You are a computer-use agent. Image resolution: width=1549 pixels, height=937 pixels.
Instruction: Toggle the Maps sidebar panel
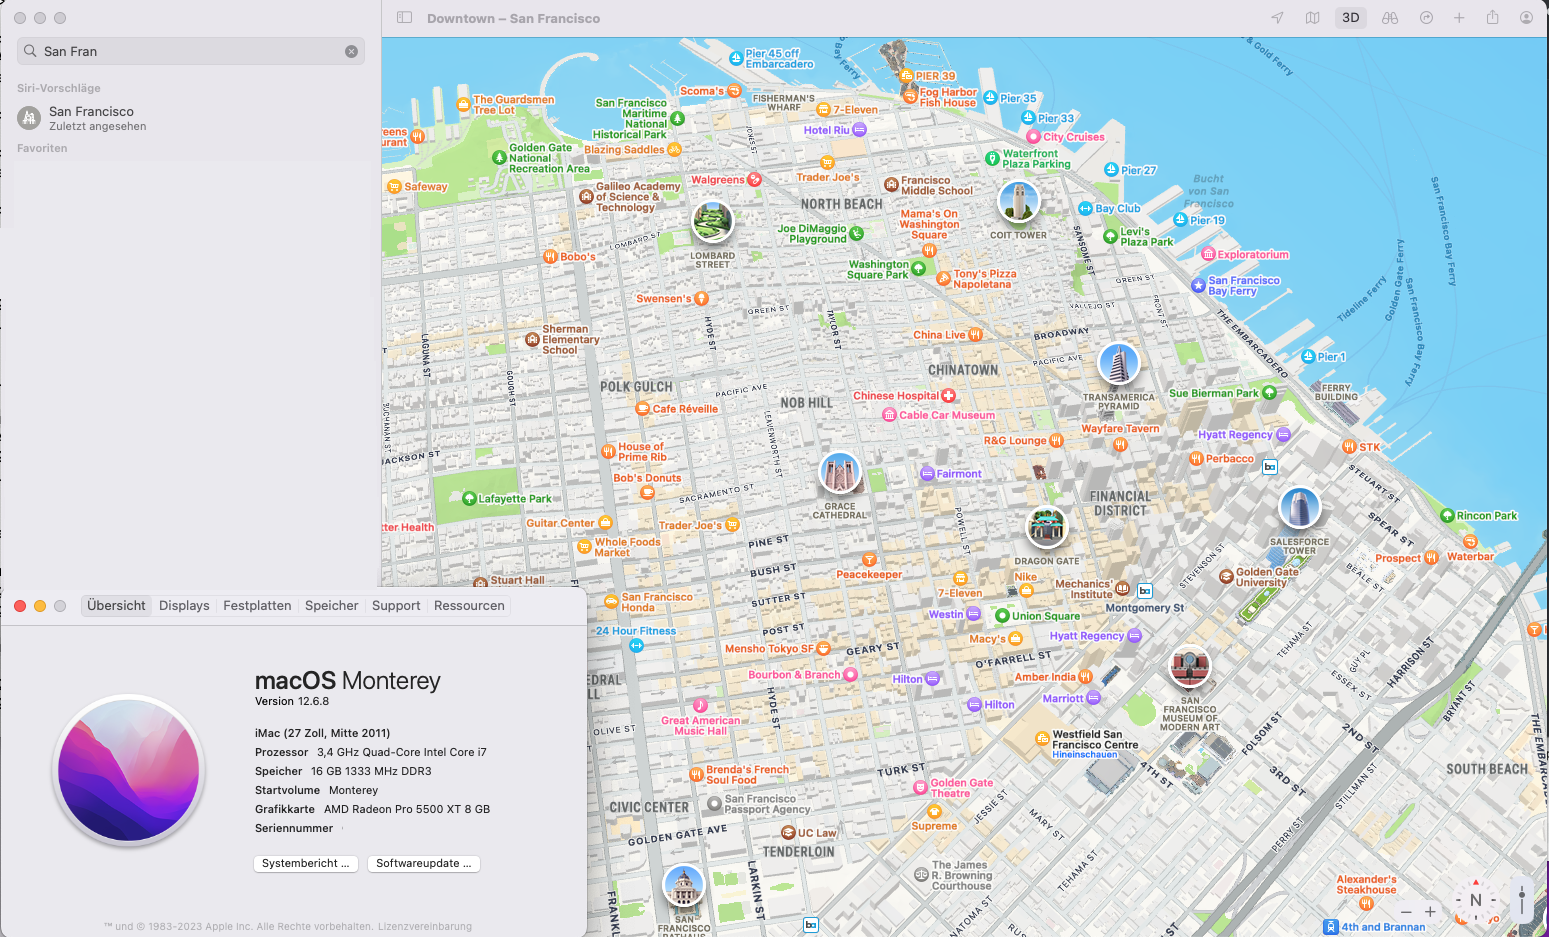[x=404, y=18]
